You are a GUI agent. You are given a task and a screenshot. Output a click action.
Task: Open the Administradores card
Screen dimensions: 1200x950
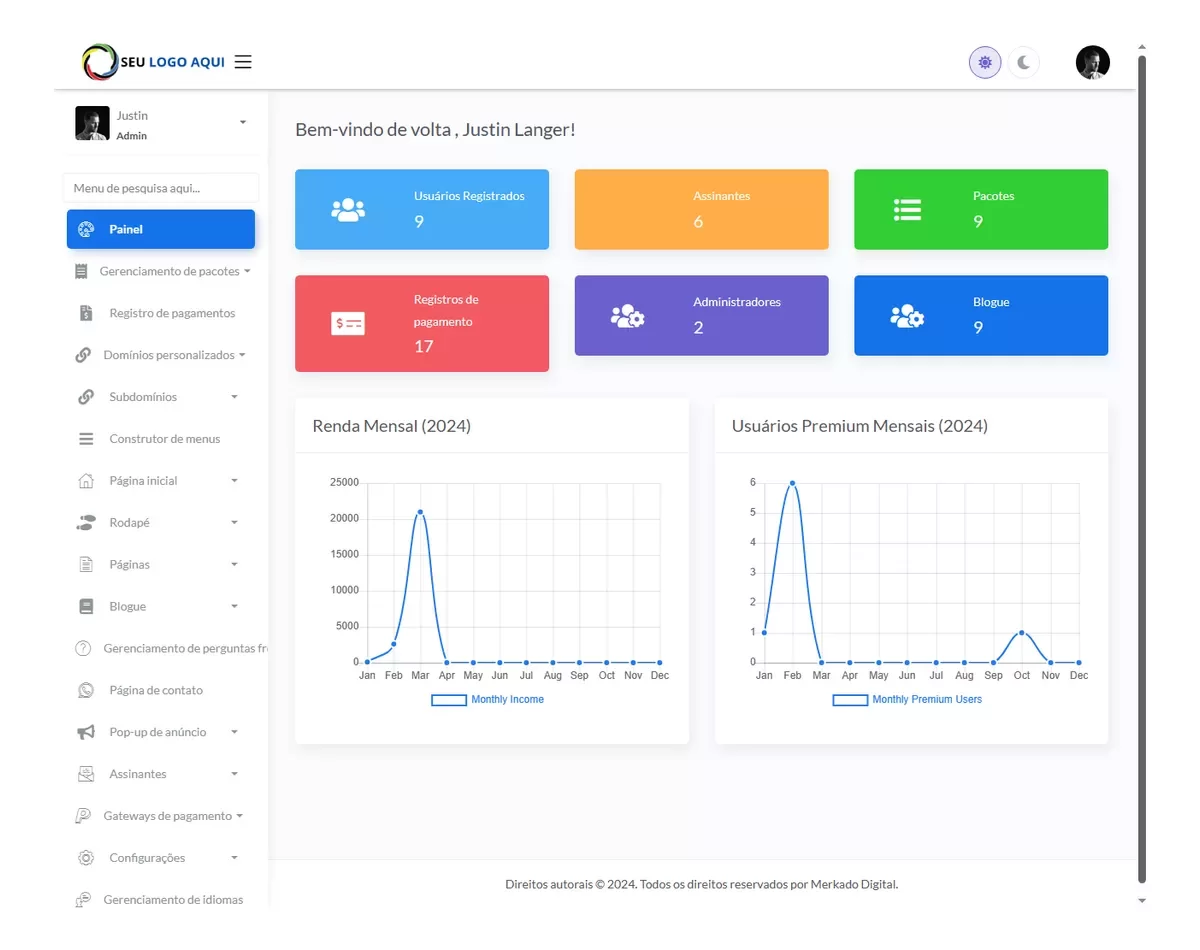[x=701, y=315]
